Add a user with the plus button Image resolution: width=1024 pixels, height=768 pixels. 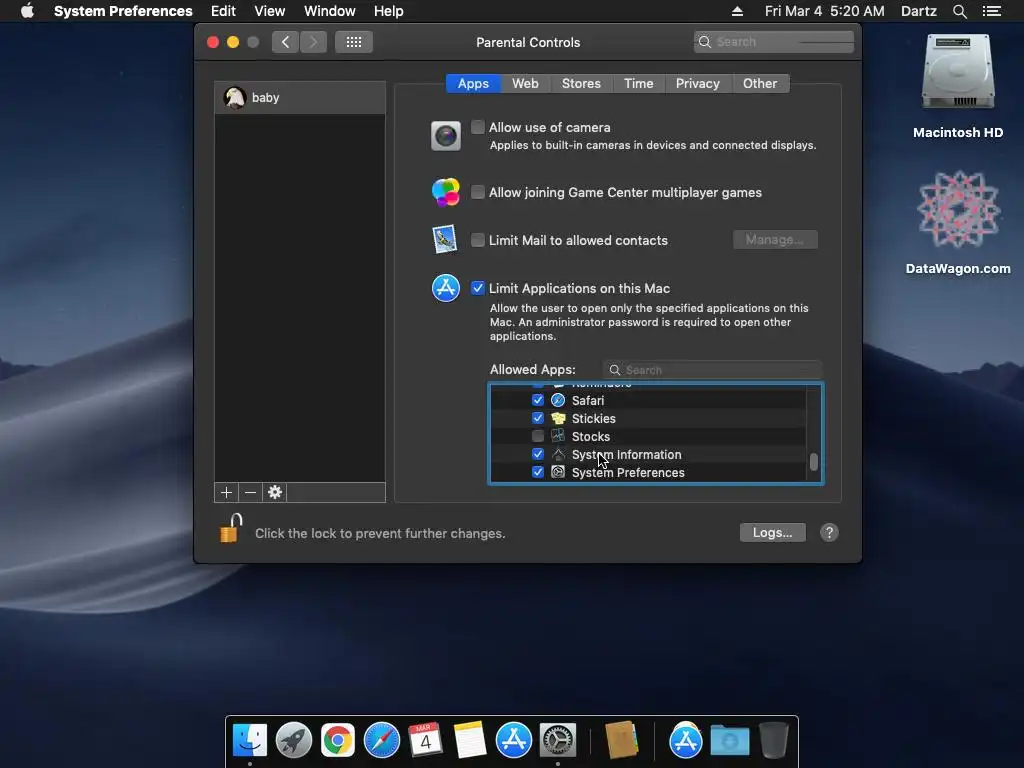click(x=226, y=492)
